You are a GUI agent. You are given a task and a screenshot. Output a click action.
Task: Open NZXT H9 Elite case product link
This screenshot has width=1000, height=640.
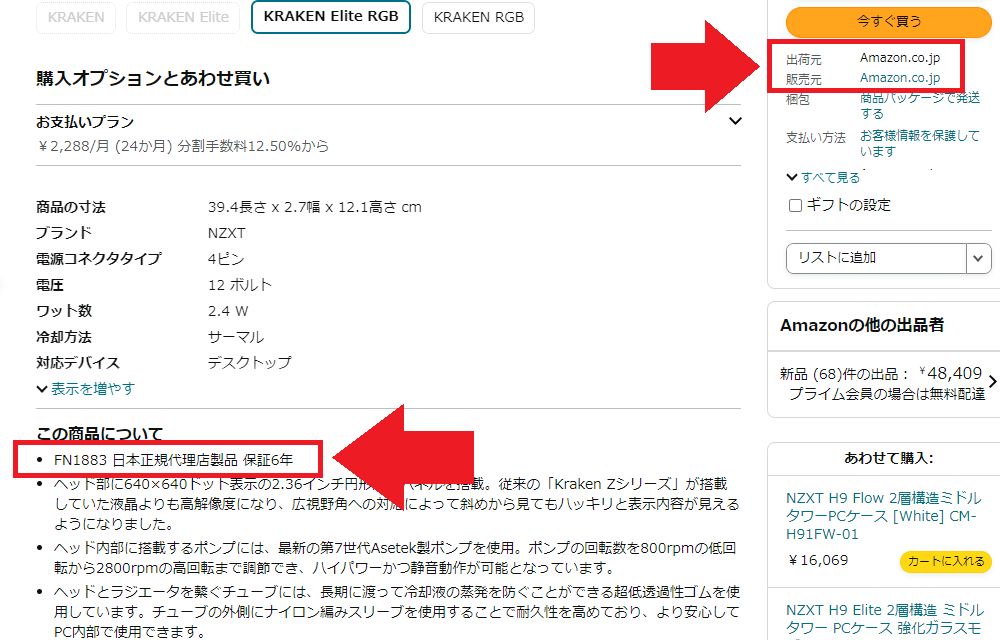[x=883, y=618]
